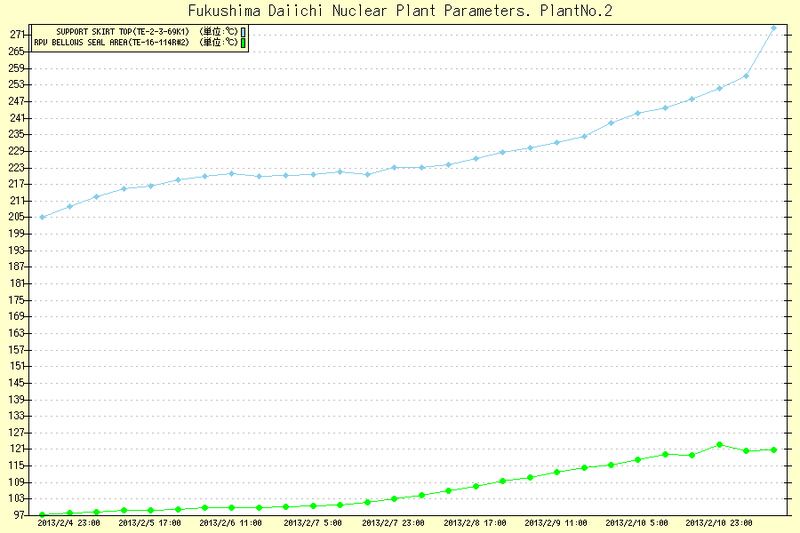Click x-axis label '2013/2/7 23:00'
The height and width of the screenshot is (533, 800).
click(393, 523)
